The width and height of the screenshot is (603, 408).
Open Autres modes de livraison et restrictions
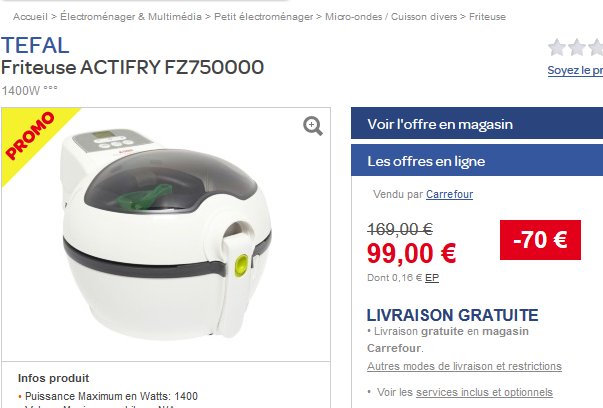tap(464, 366)
